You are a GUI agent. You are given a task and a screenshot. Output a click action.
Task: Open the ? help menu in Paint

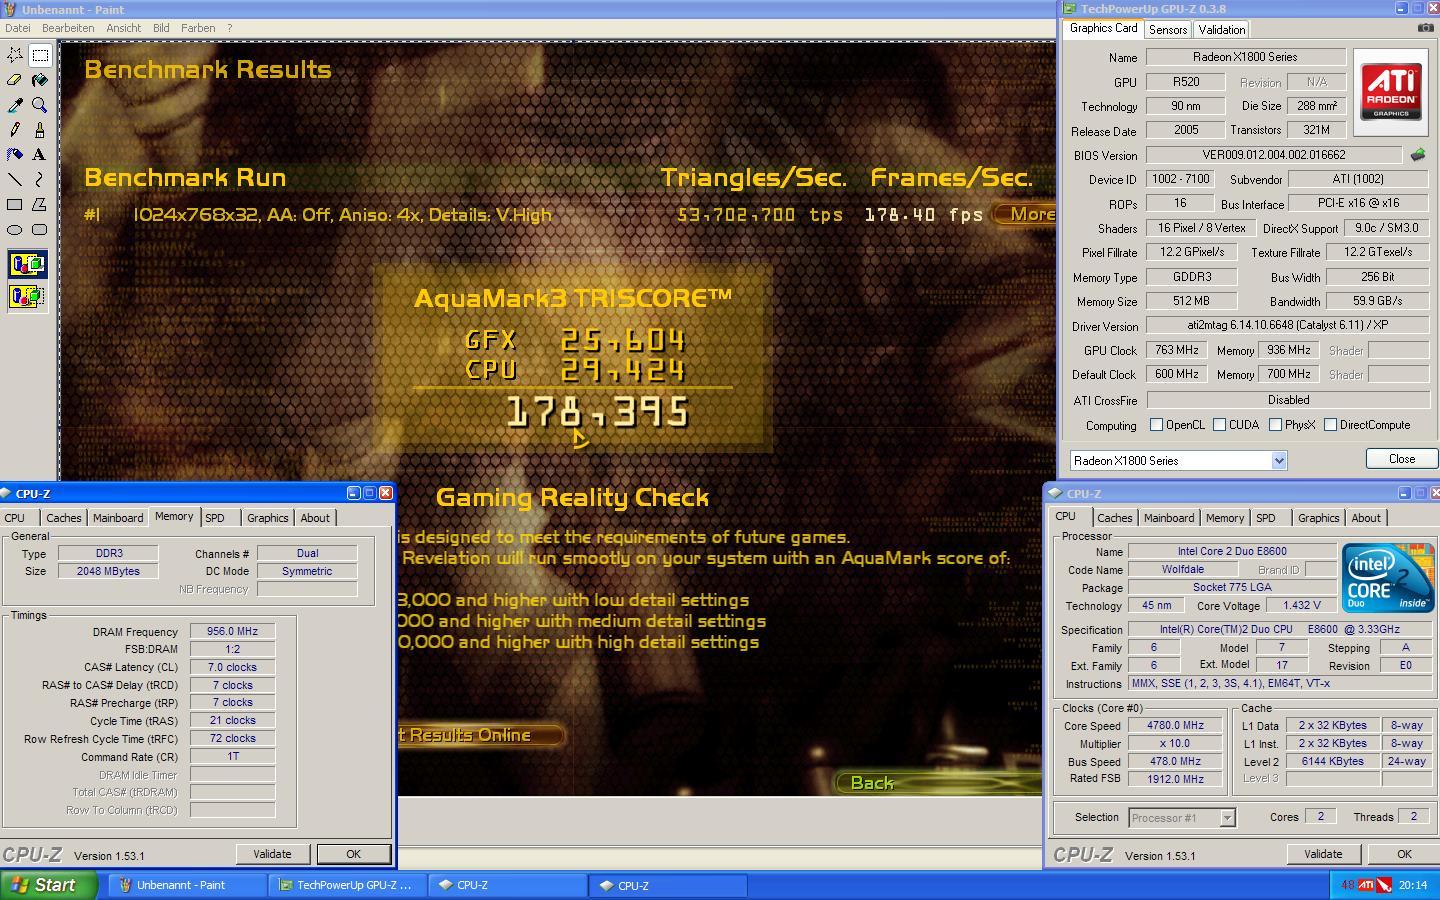[229, 28]
